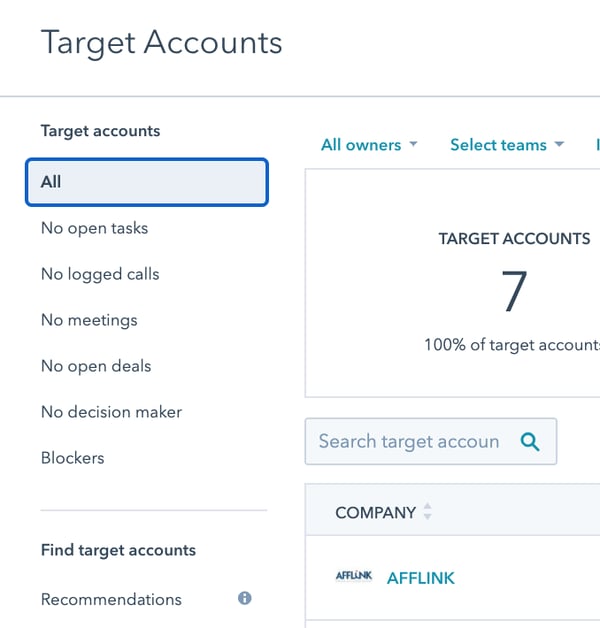The image size is (600, 628).
Task: Filter by No open tasks
Action: (x=94, y=228)
